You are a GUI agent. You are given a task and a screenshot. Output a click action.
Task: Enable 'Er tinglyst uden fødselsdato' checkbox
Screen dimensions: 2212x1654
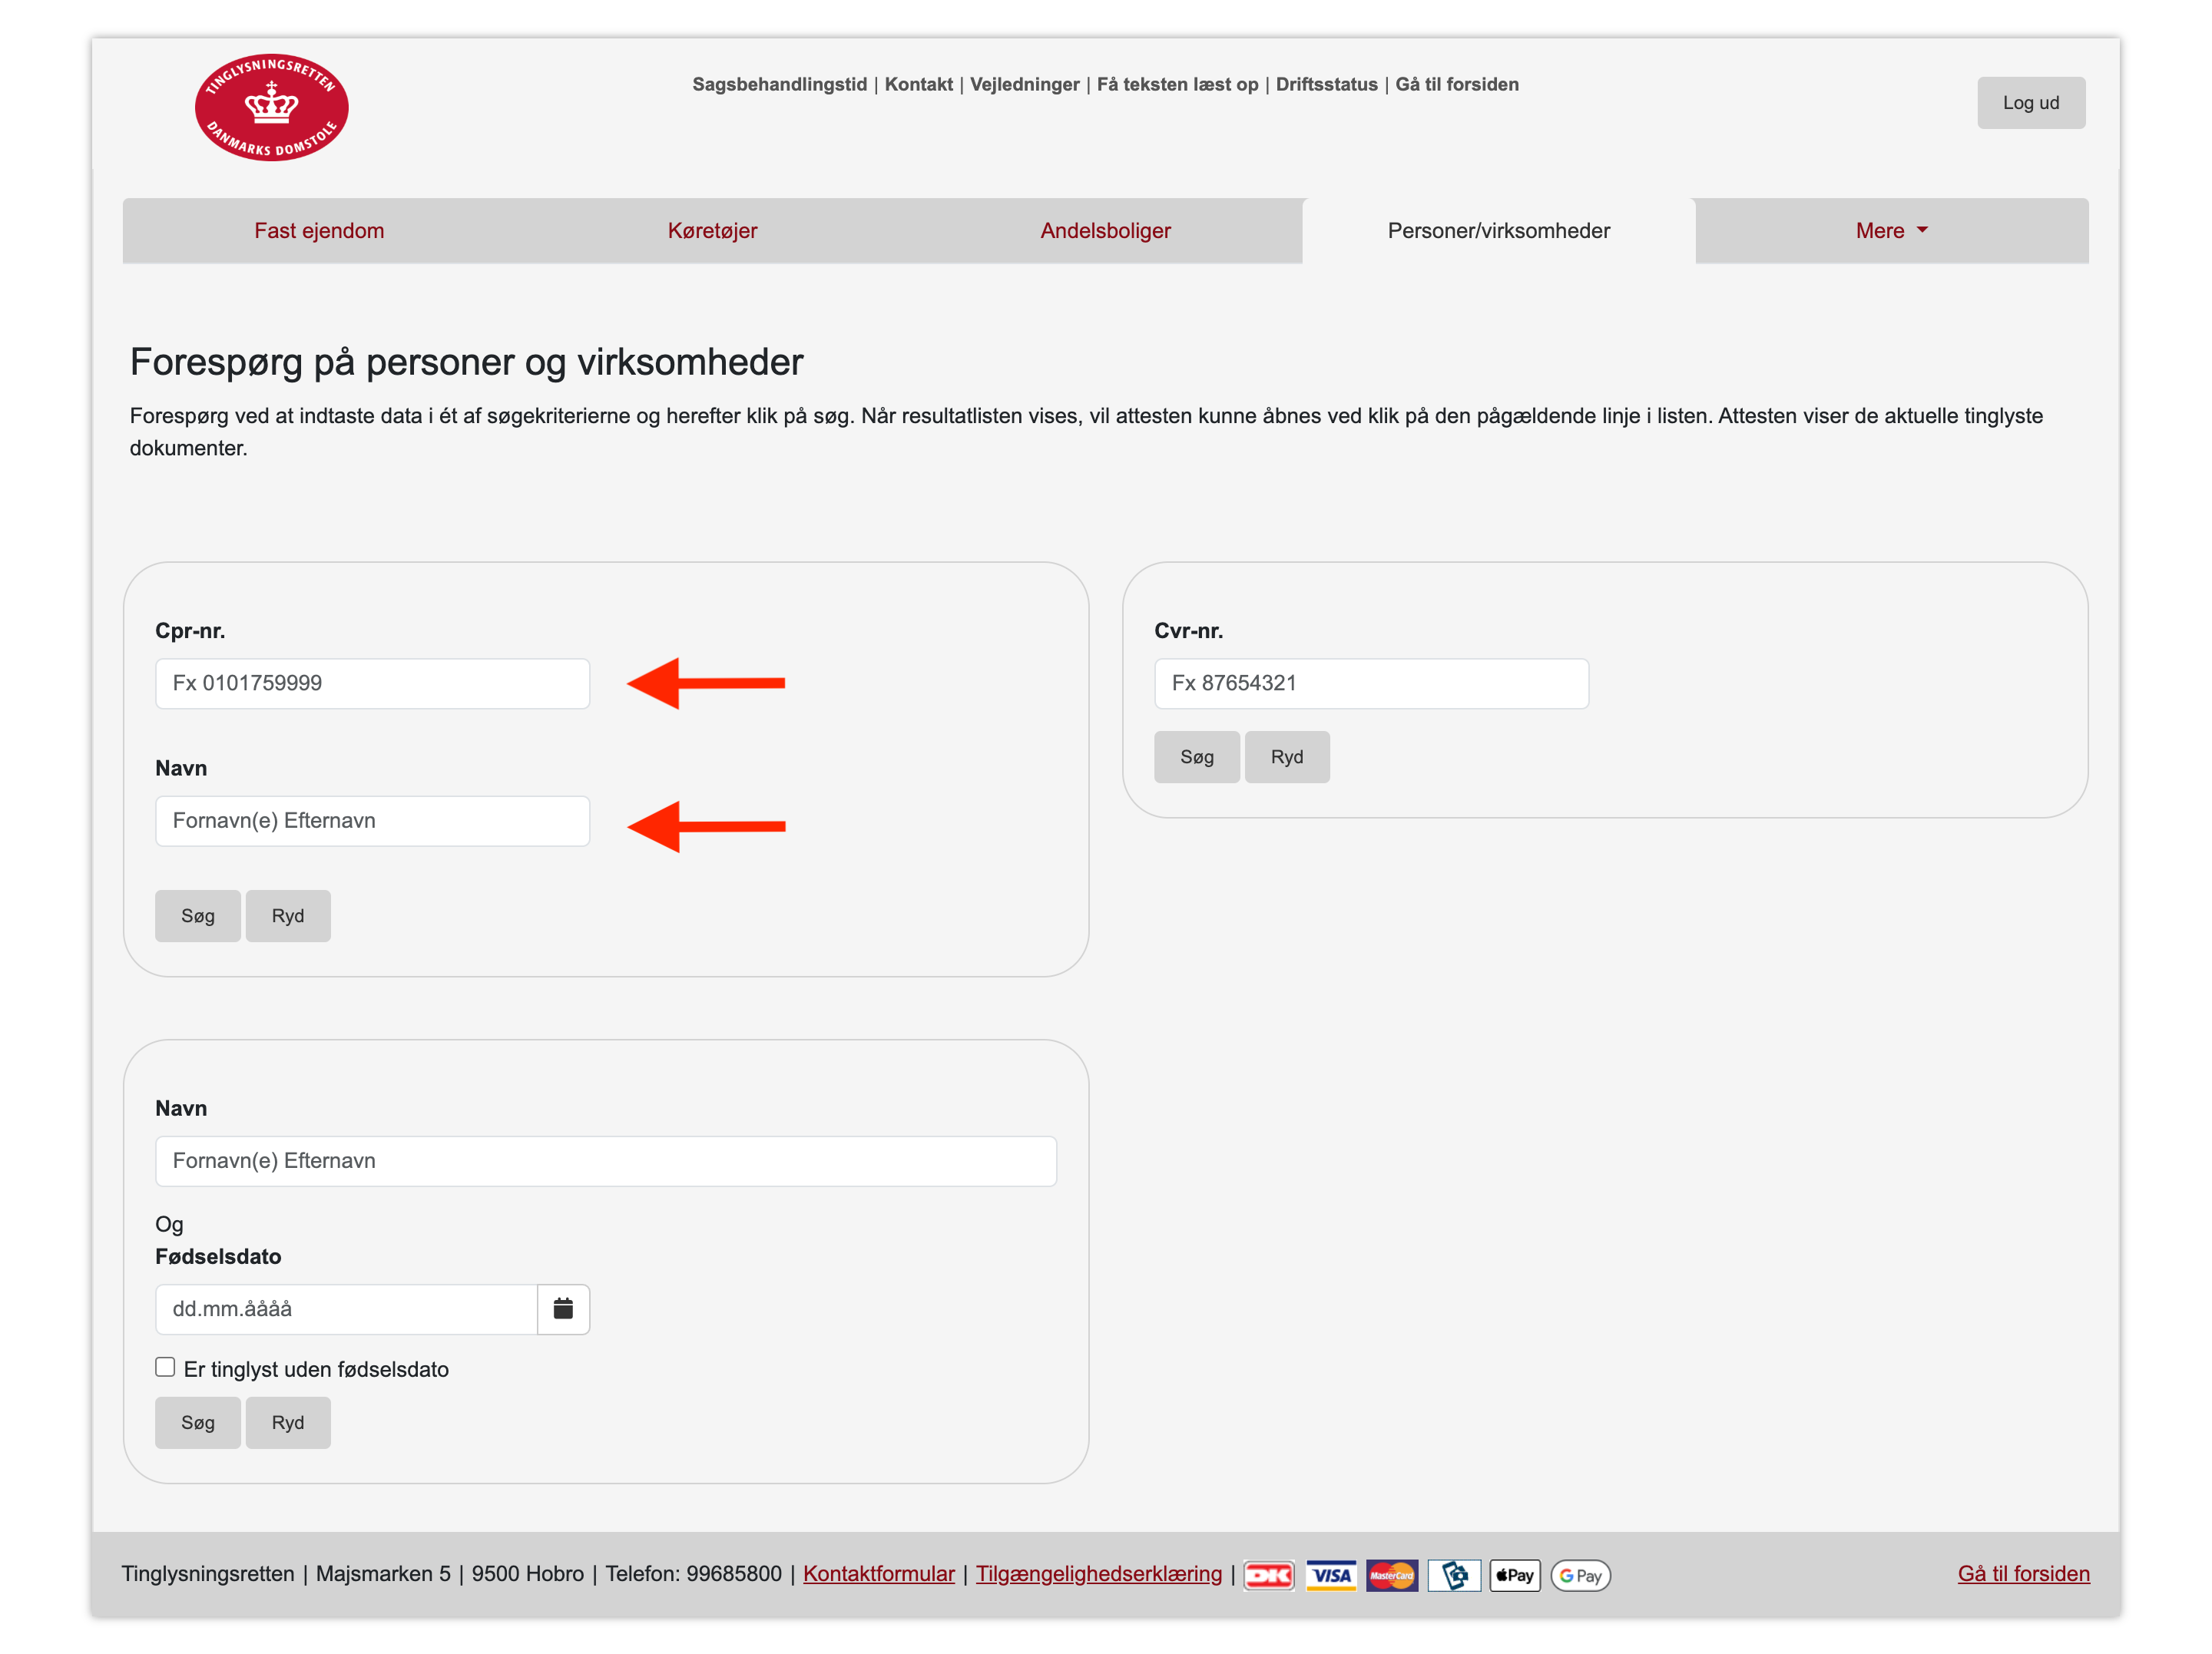165,1367
